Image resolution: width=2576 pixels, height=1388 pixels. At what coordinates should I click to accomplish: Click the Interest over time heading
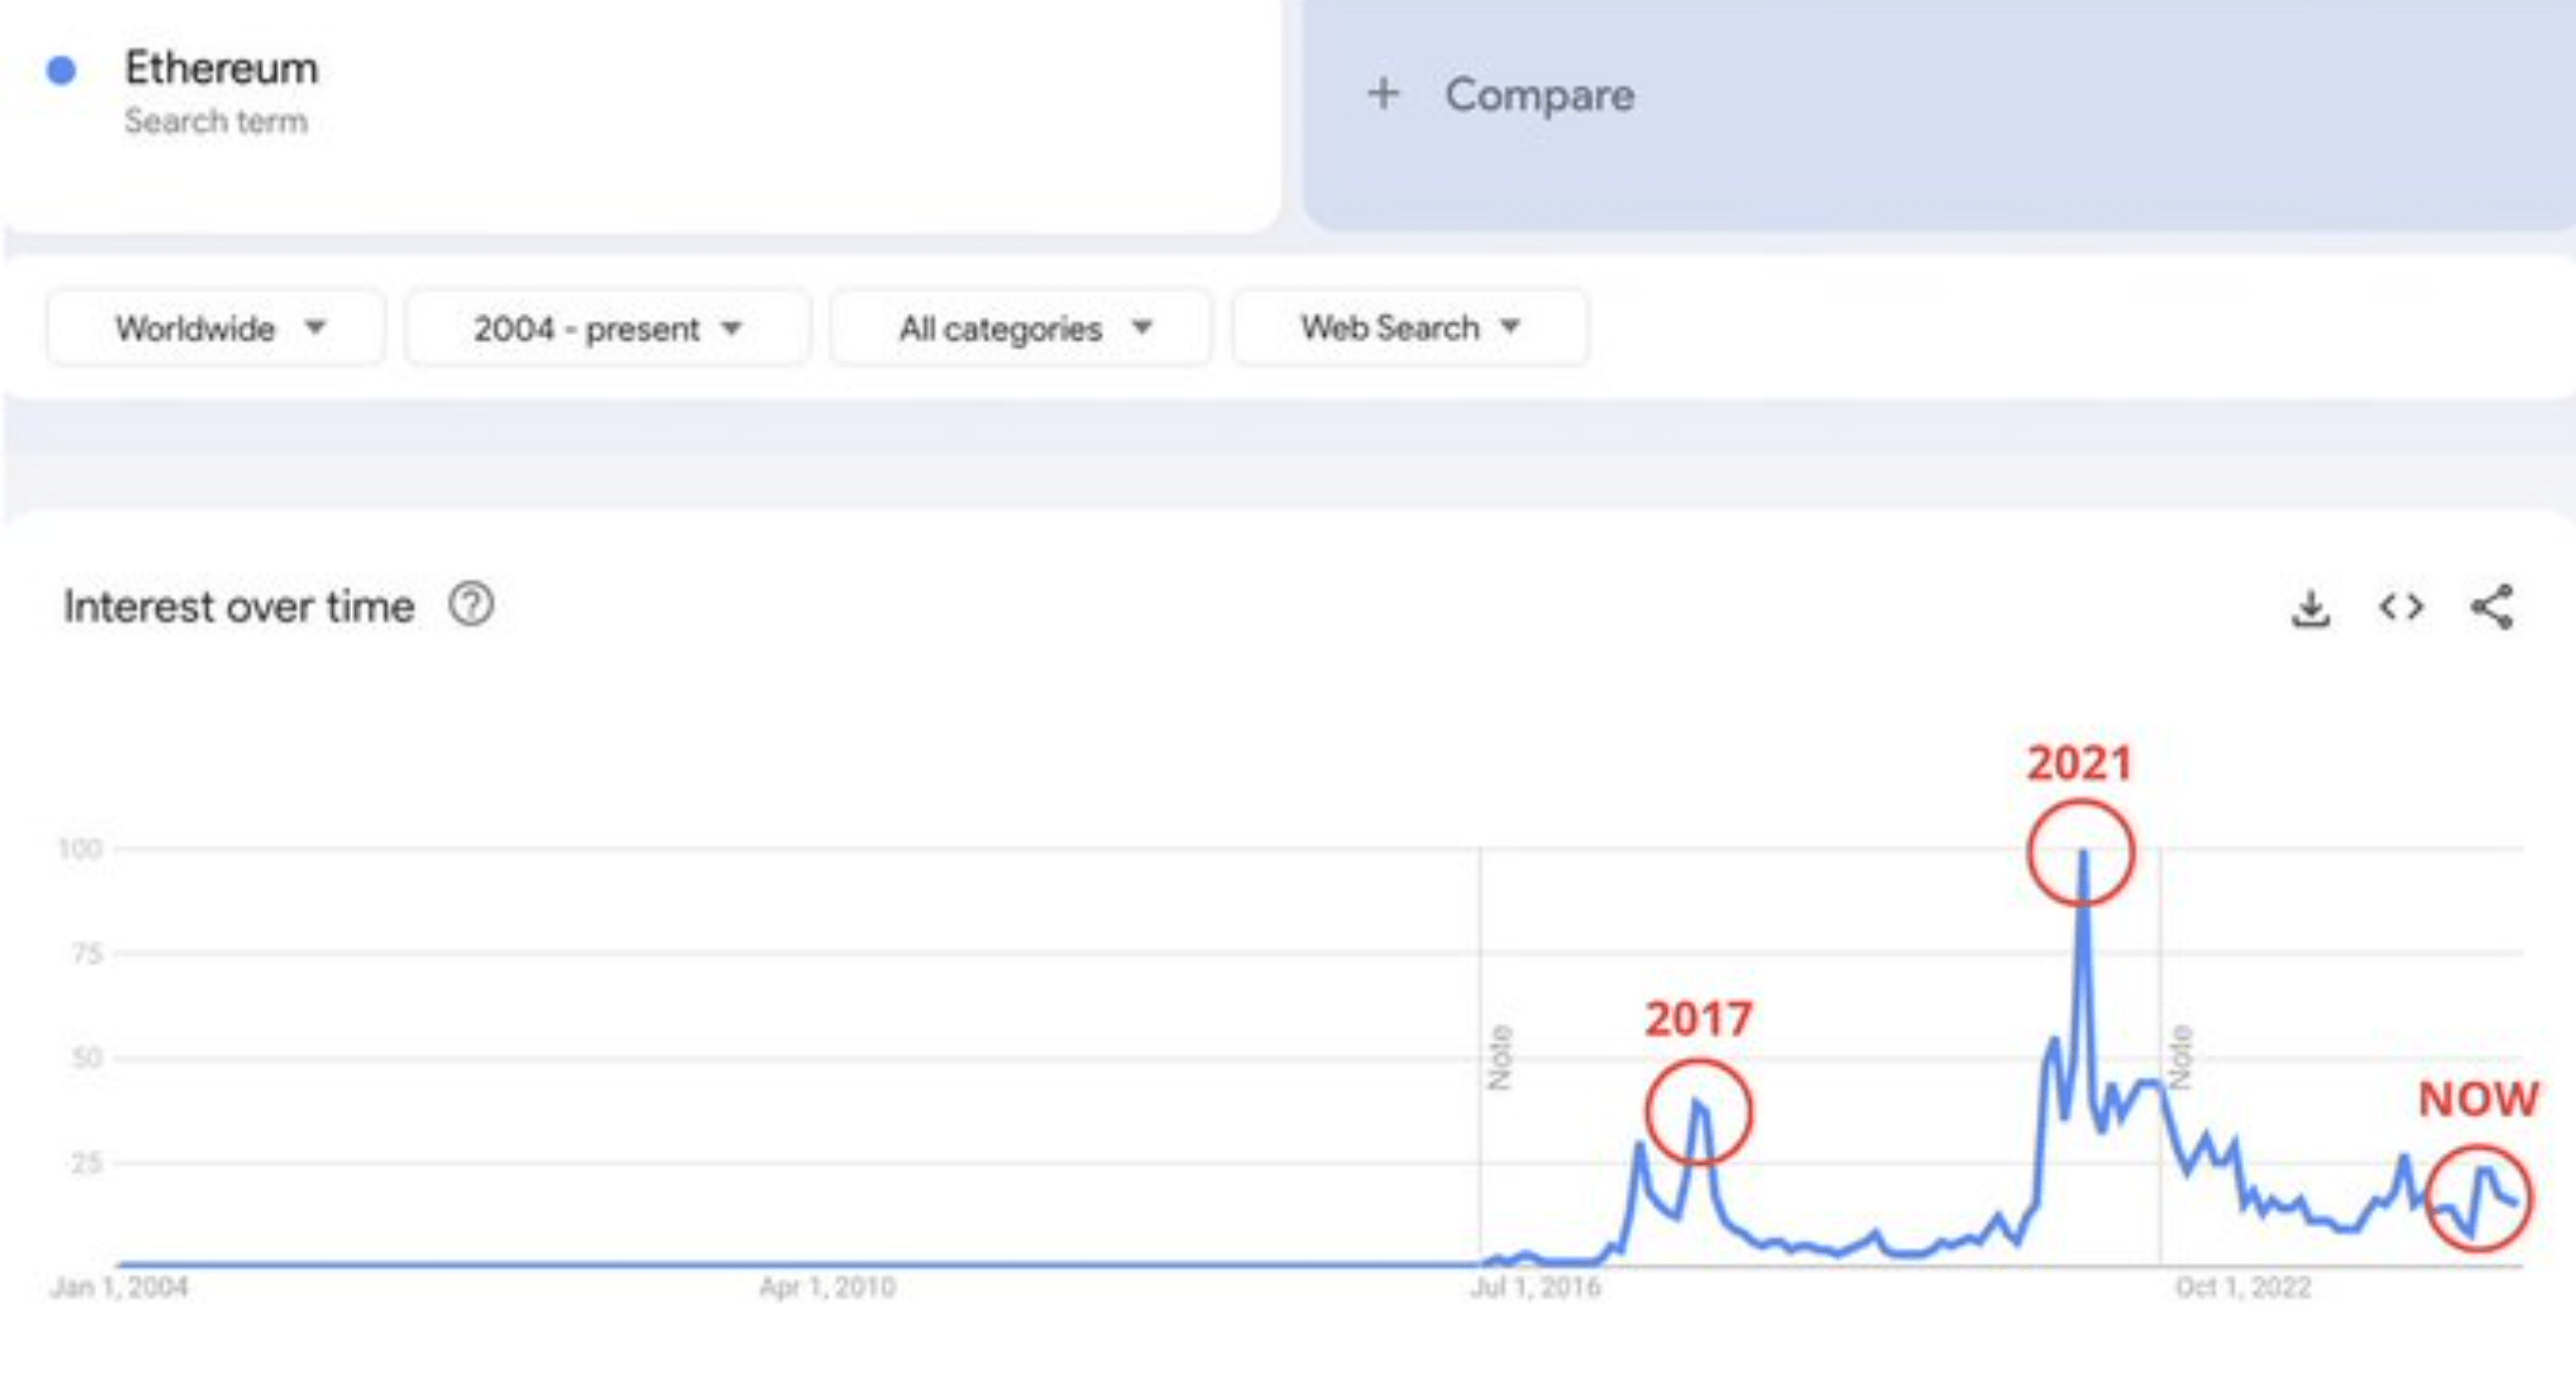[239, 607]
